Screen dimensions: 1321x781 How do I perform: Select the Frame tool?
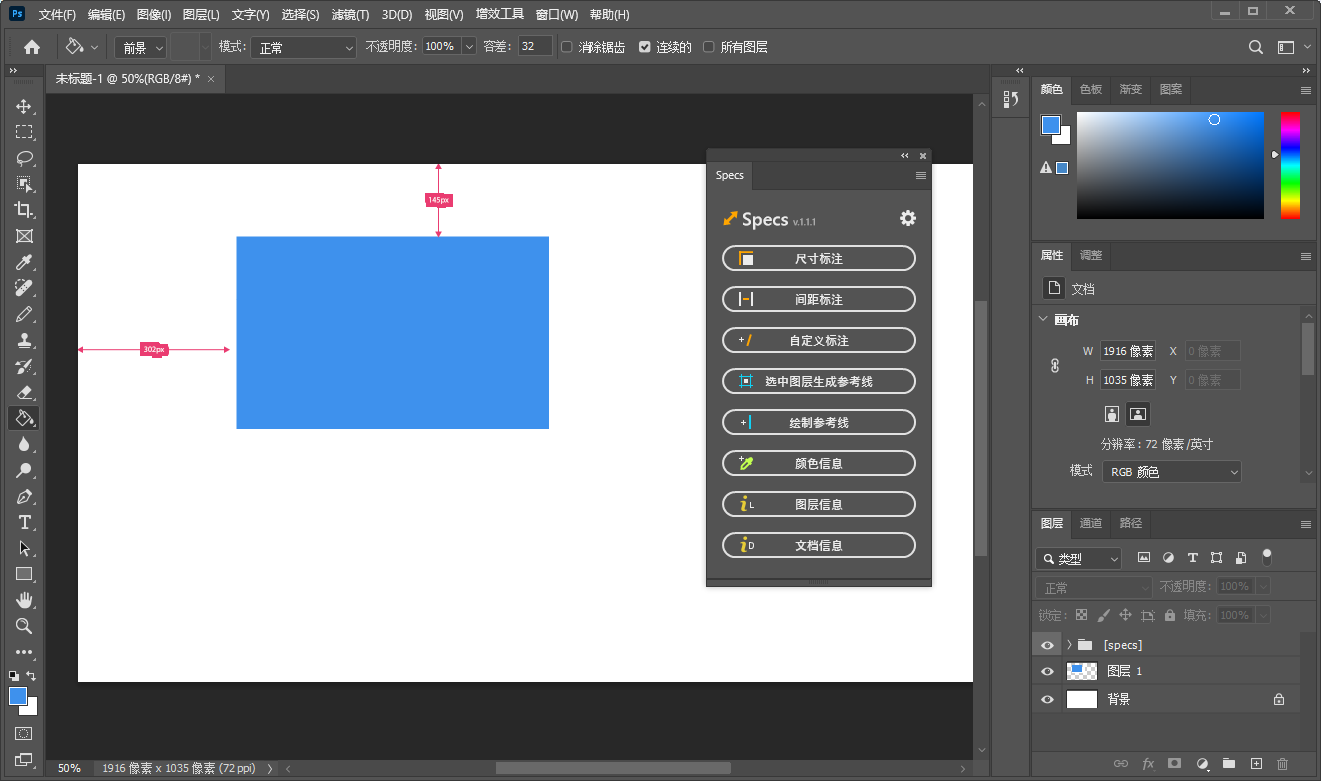coord(24,236)
